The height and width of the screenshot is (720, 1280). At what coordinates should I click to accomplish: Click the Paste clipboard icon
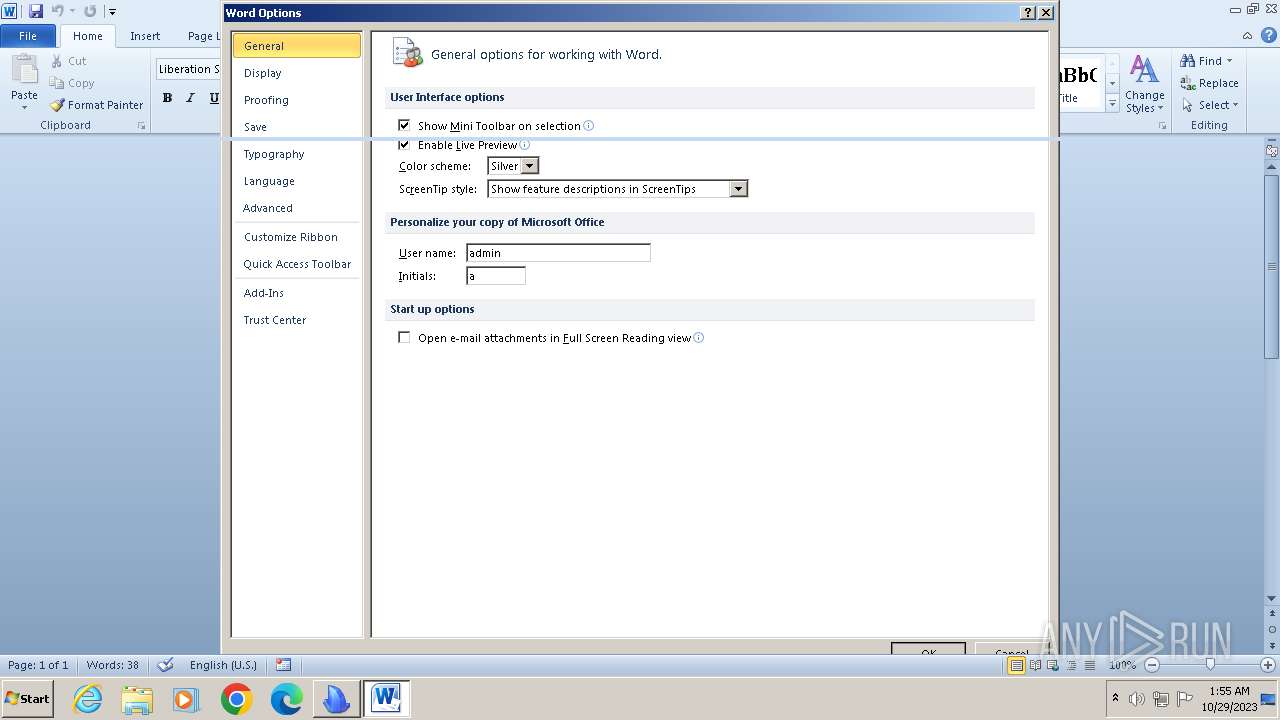click(24, 71)
